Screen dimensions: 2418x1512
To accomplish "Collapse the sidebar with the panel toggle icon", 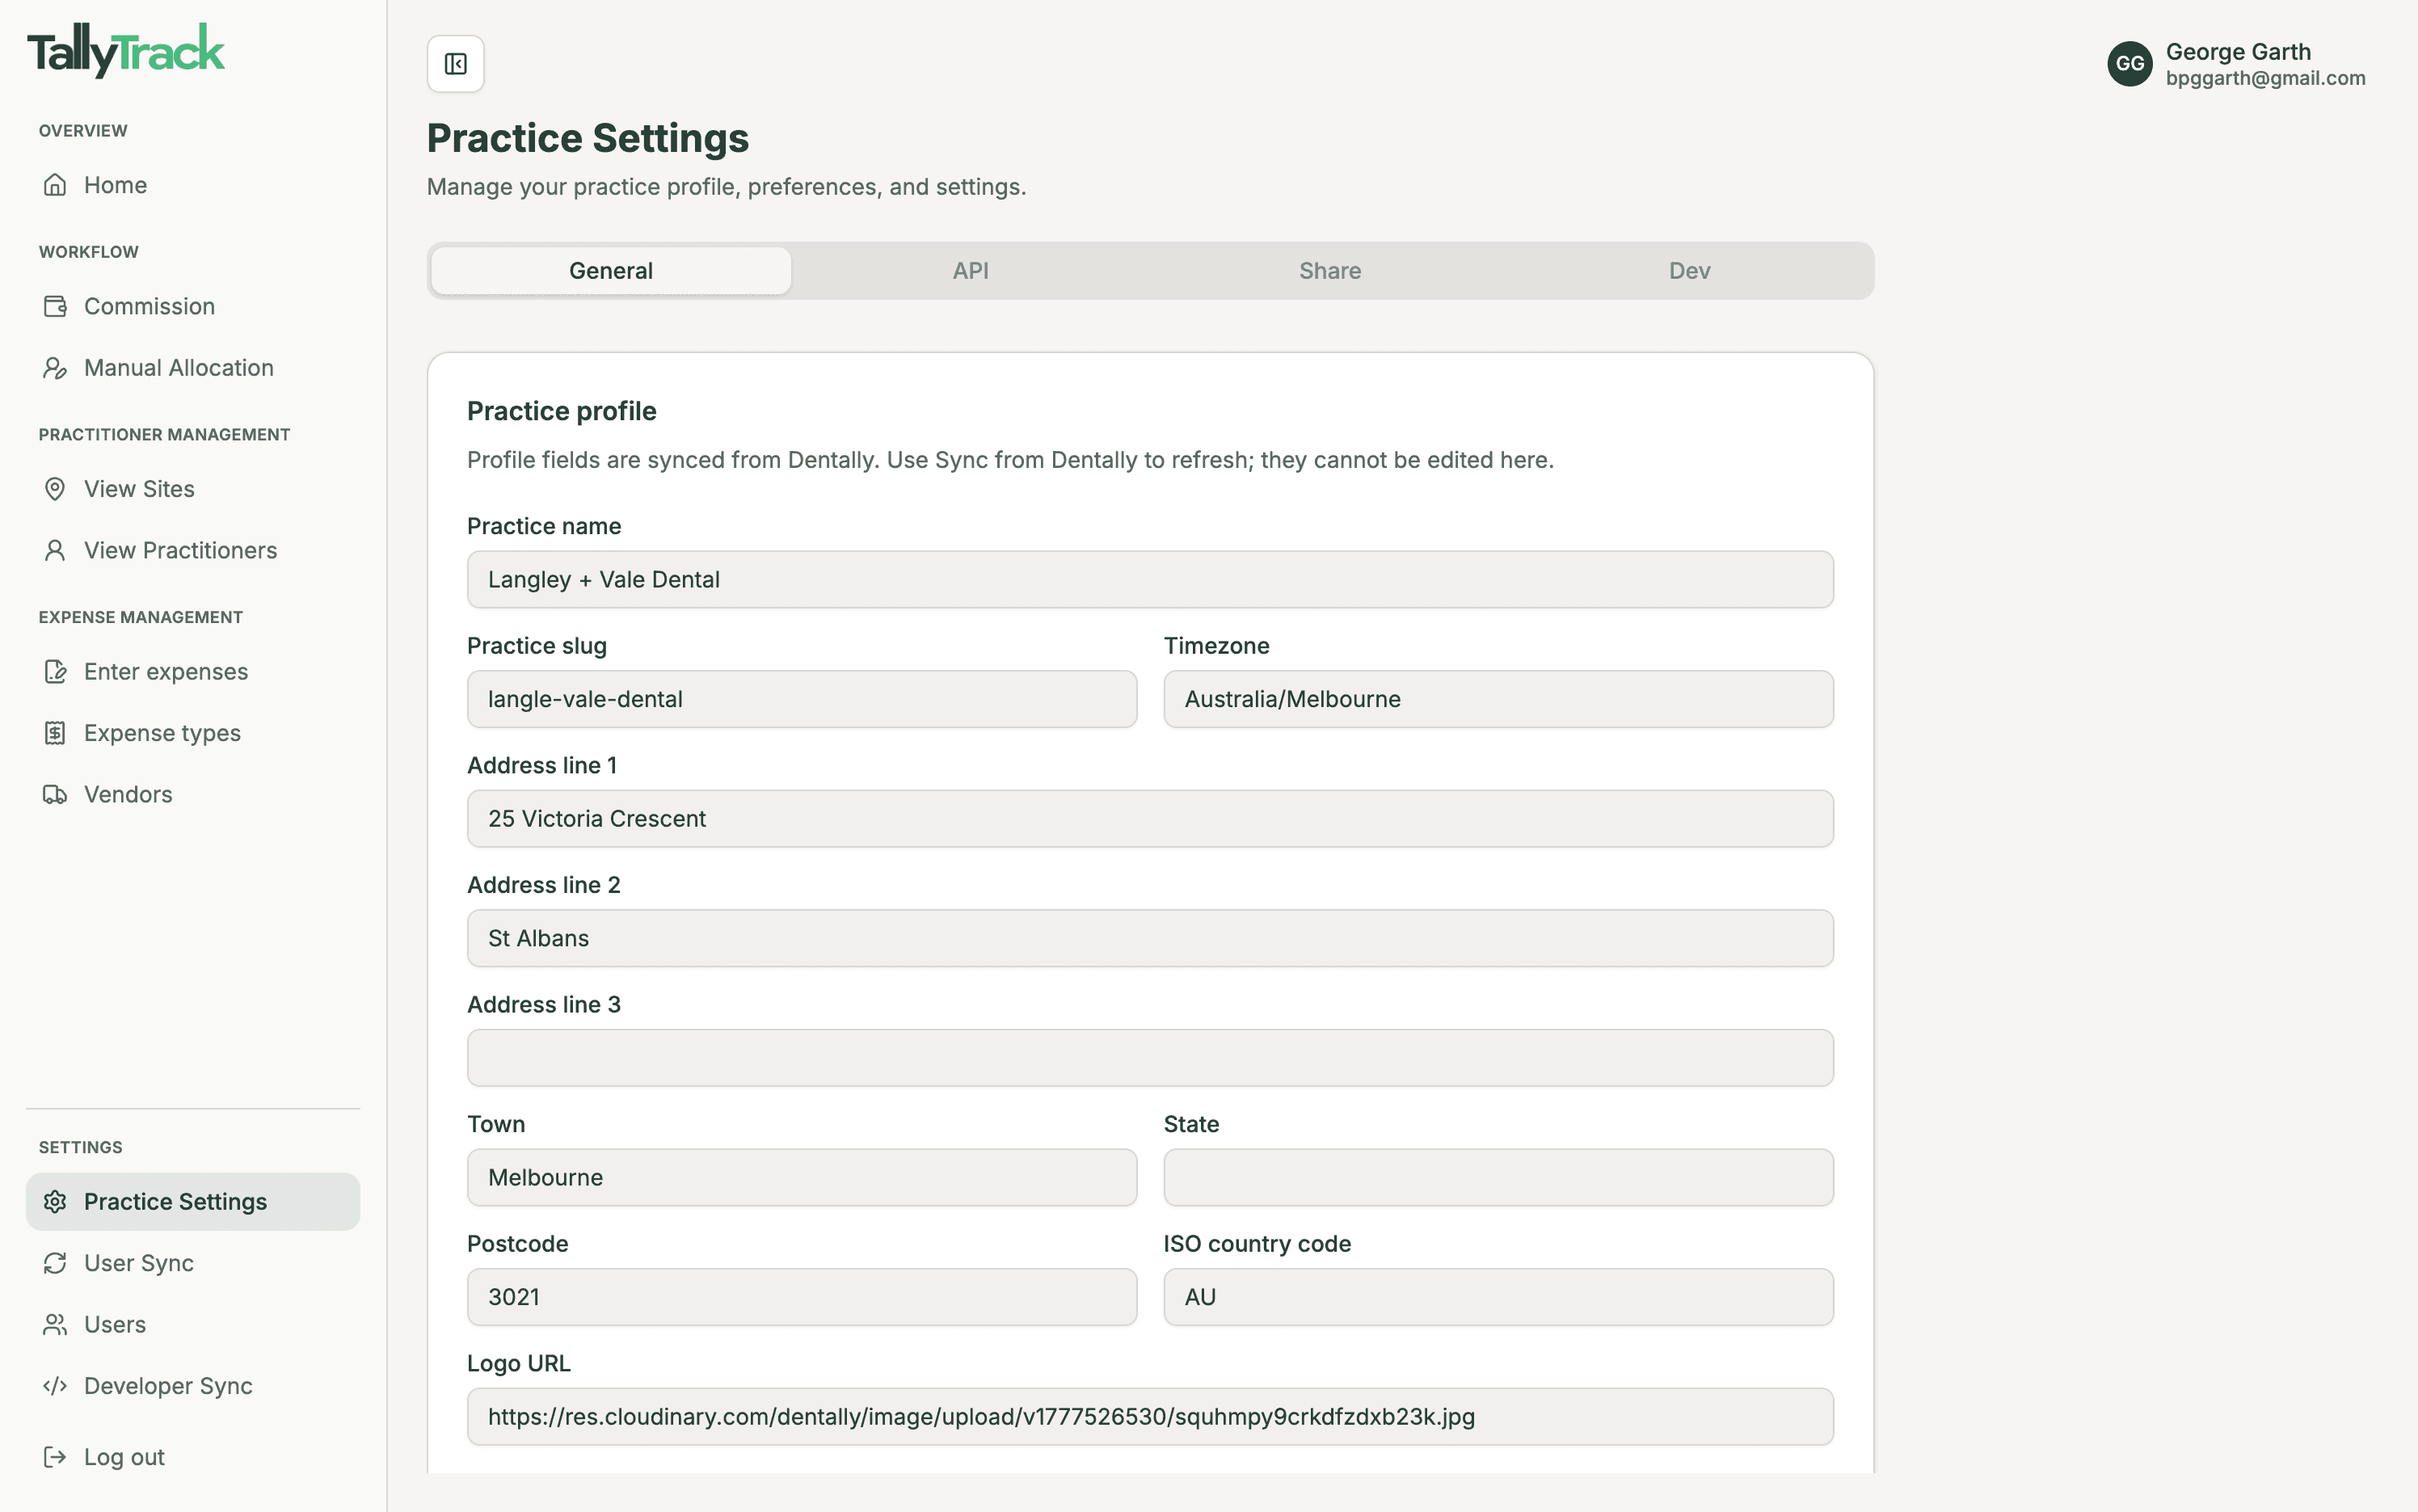I will [x=456, y=64].
